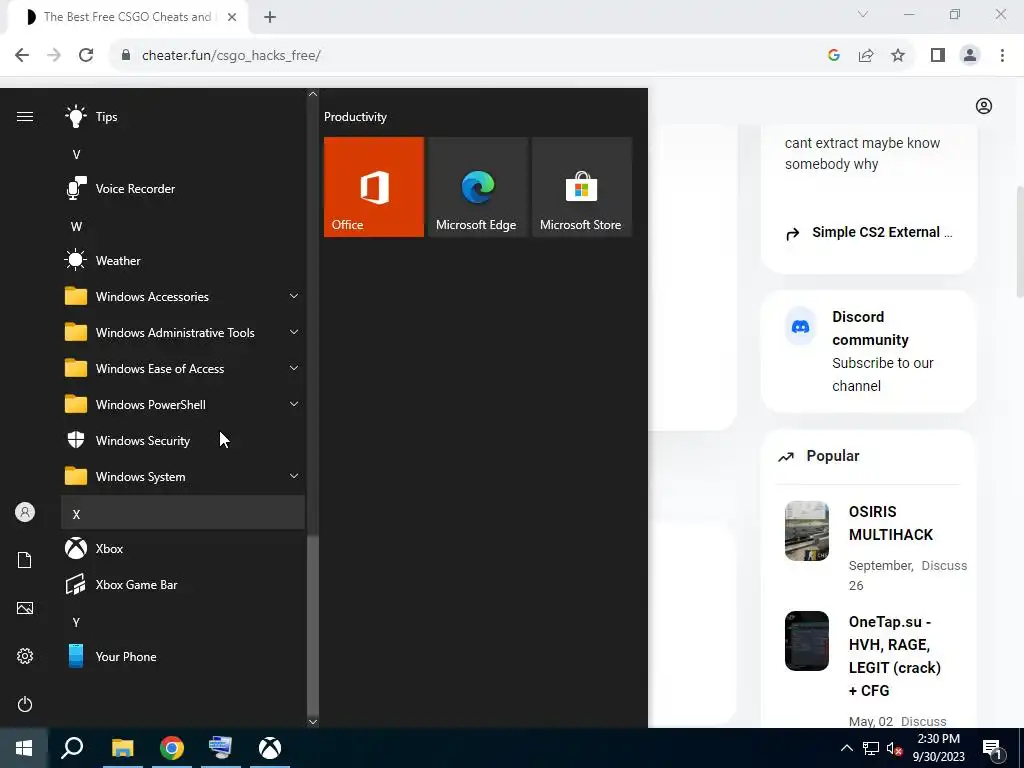Click Start list scroll-down arrow

(313, 722)
